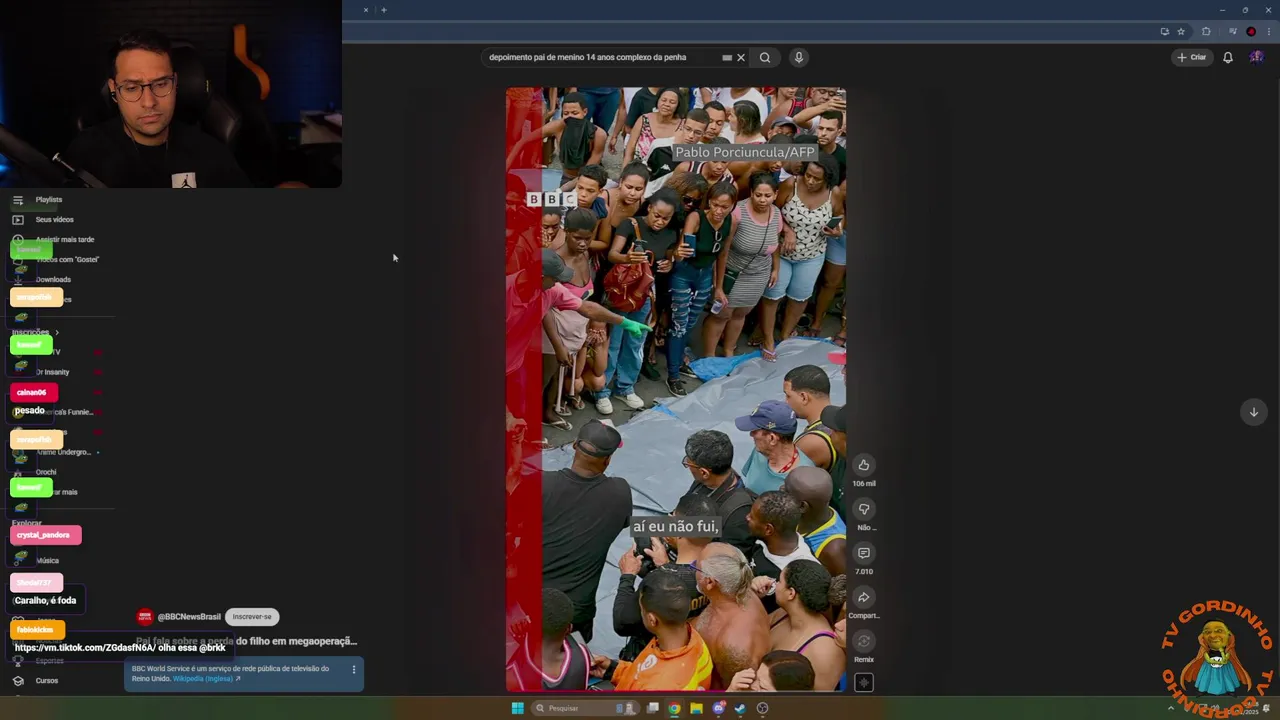
Task: Open the Remix option
Action: [863, 641]
